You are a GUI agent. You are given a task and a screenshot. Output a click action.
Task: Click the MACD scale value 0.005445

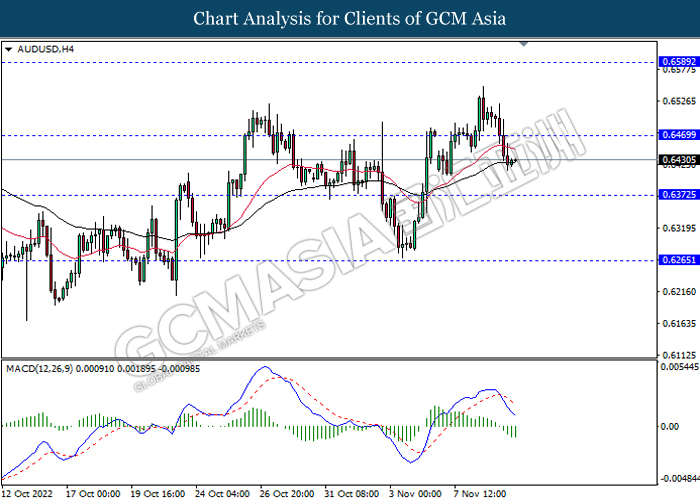click(679, 367)
